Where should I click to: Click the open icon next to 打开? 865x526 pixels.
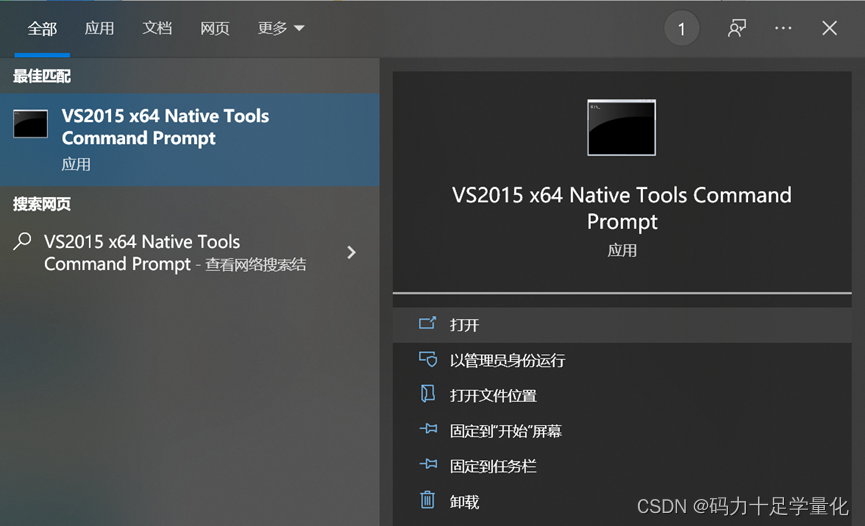pyautogui.click(x=428, y=323)
